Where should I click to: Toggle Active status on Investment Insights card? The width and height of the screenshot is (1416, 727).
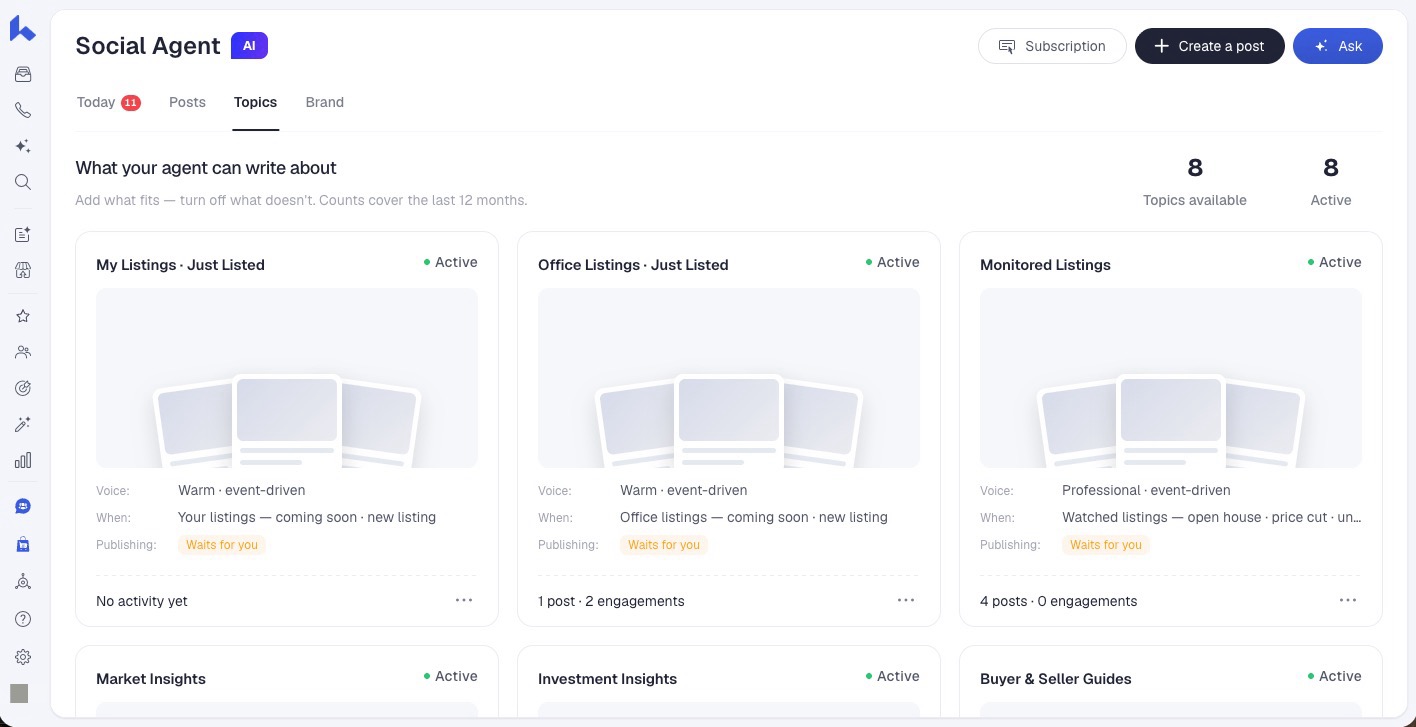coord(892,676)
